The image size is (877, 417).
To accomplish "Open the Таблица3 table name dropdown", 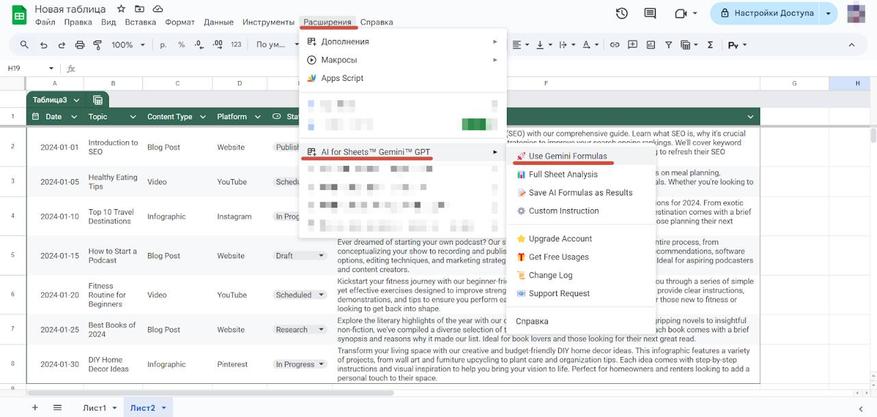I will 77,100.
